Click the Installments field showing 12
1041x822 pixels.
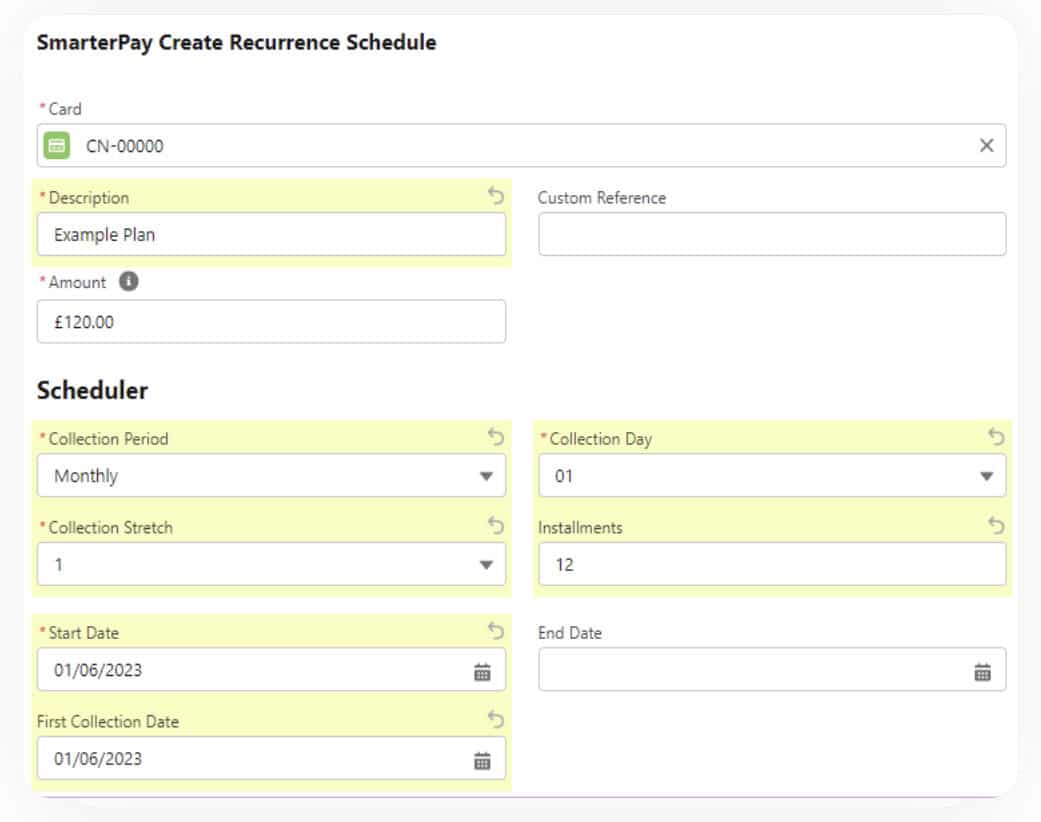click(x=771, y=565)
